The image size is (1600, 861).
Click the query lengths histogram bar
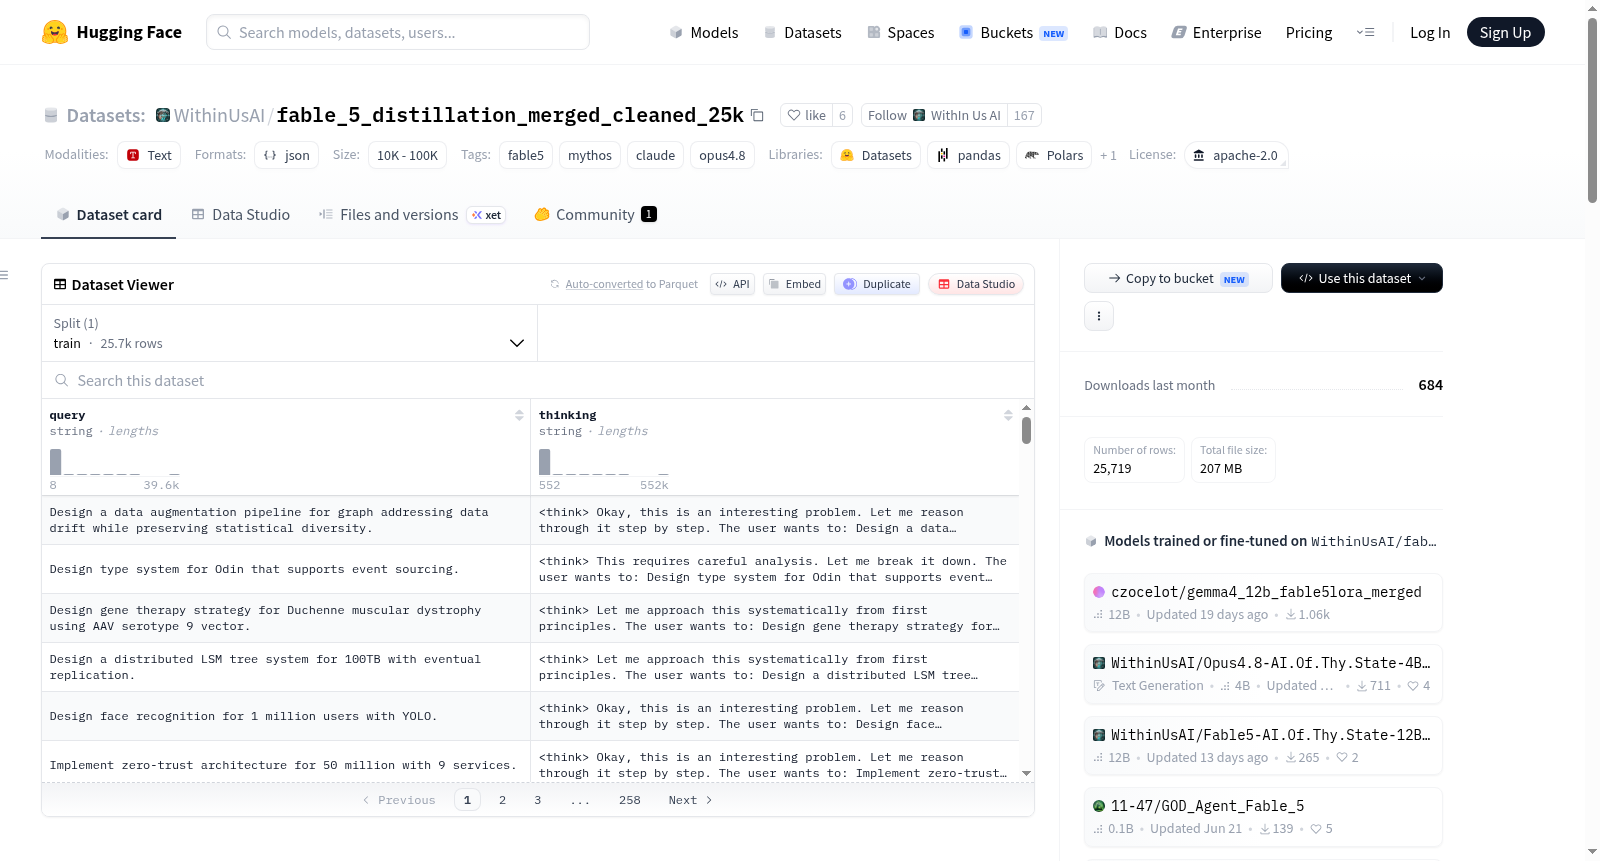coord(56,462)
